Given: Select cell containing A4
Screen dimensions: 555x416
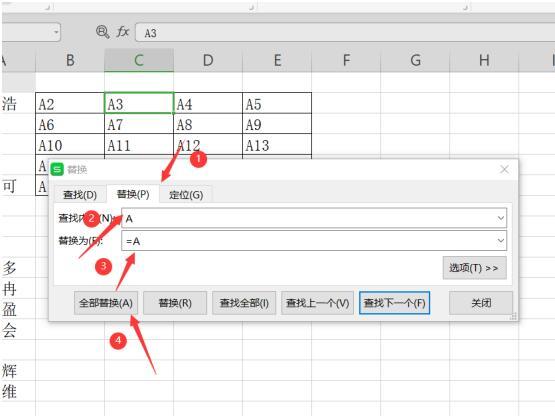Looking at the screenshot, I should click(x=208, y=103).
